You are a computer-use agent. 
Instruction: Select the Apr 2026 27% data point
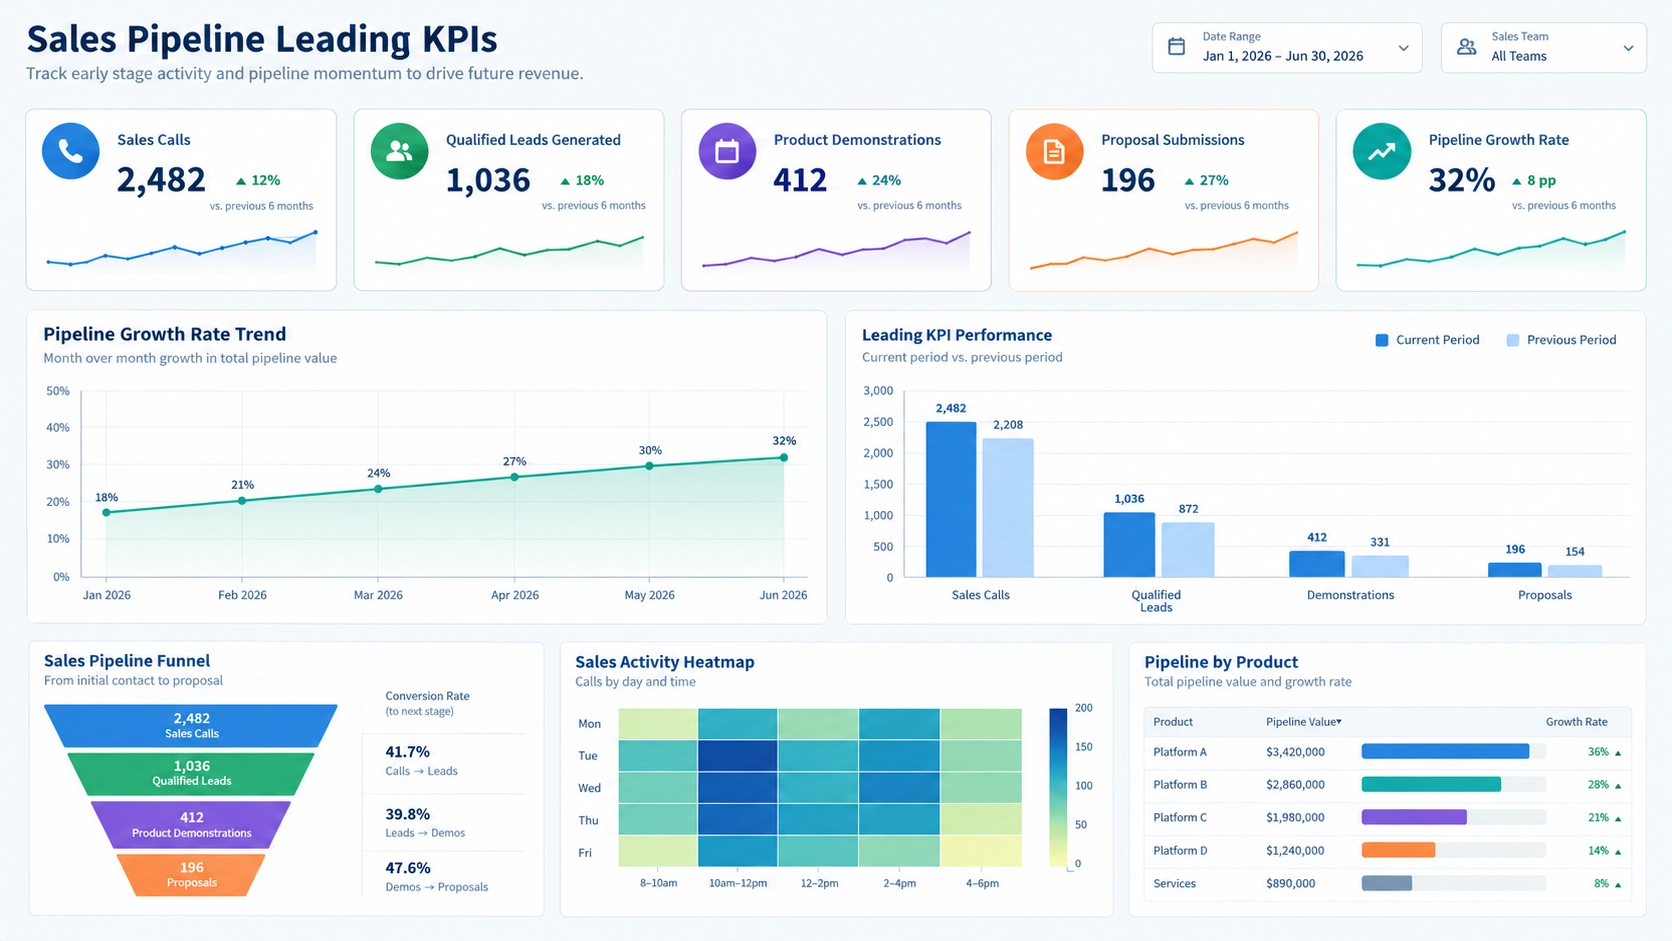[x=514, y=477]
